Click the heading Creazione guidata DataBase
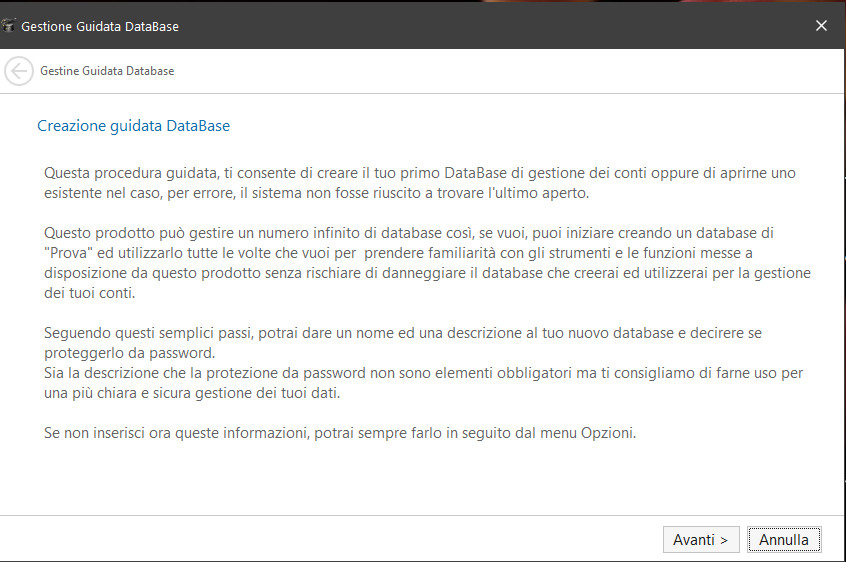The image size is (846, 562). tap(133, 126)
